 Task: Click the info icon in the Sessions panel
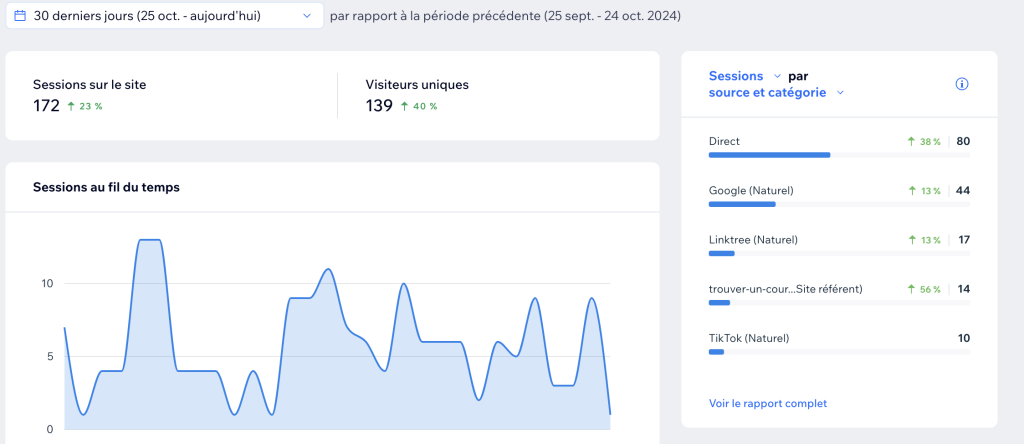pos(962,84)
